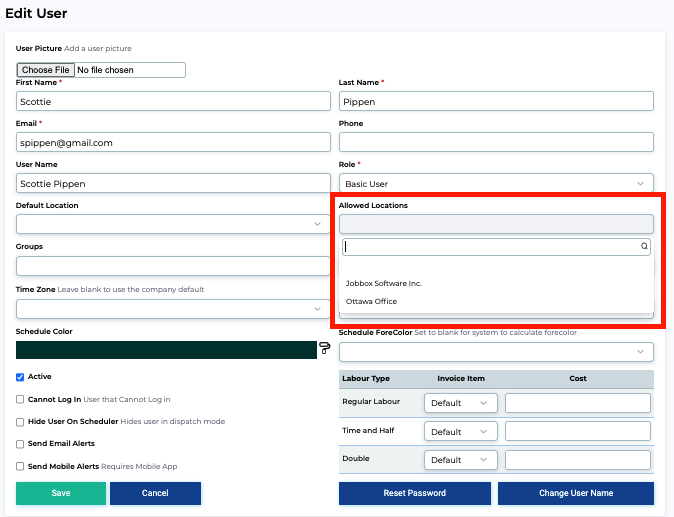Click the search magnifier in Allowed Locations

coord(644,246)
